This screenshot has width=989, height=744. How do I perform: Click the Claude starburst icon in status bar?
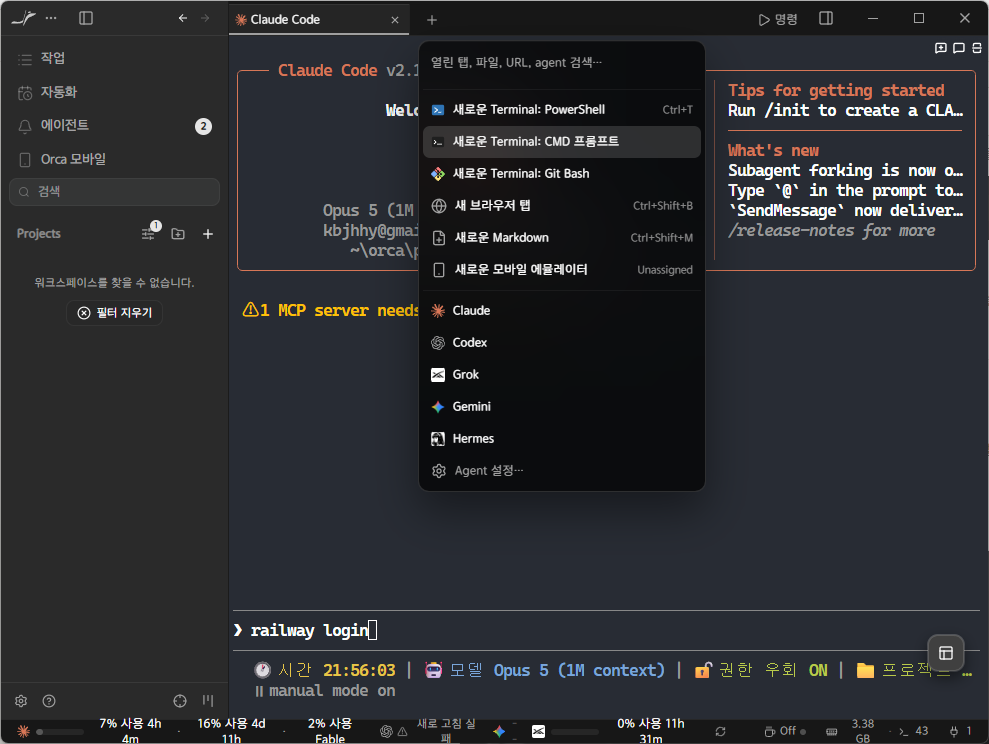pos(23,731)
